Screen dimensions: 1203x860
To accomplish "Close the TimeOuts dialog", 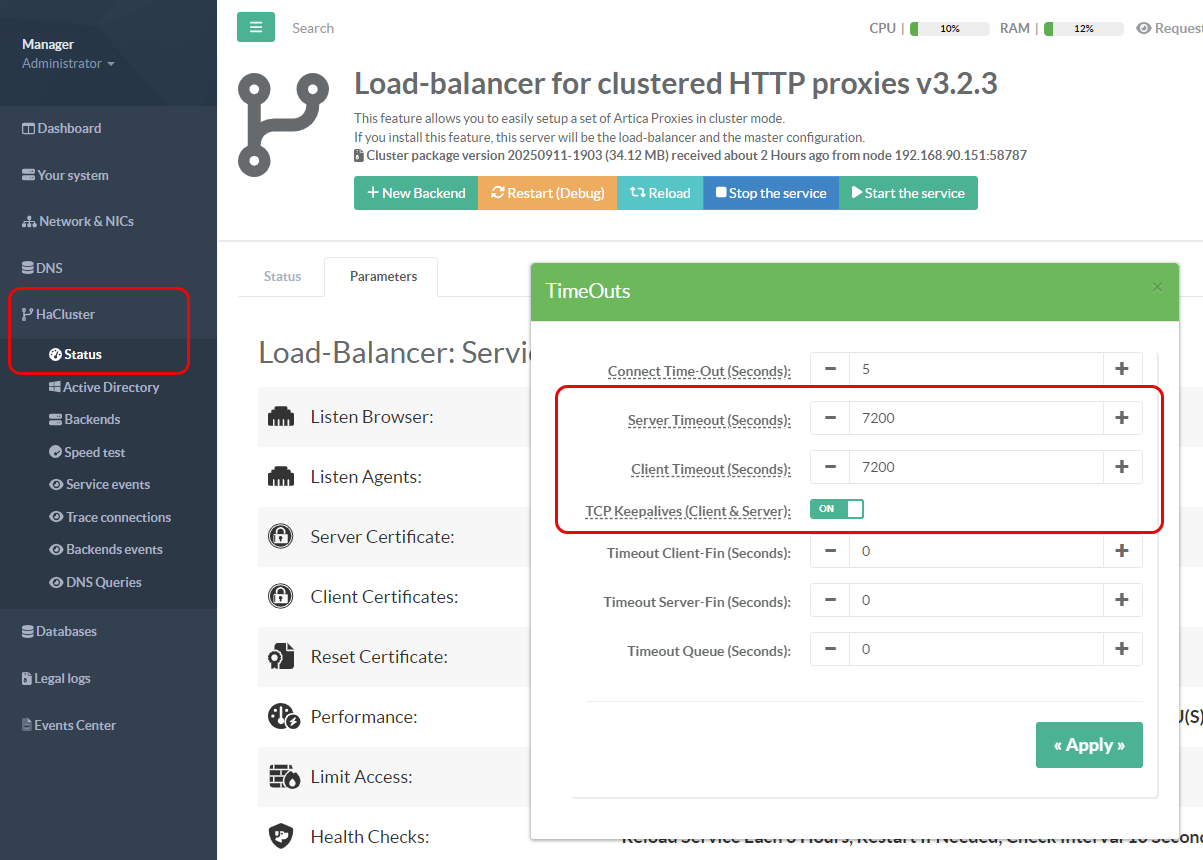I will (x=1157, y=287).
